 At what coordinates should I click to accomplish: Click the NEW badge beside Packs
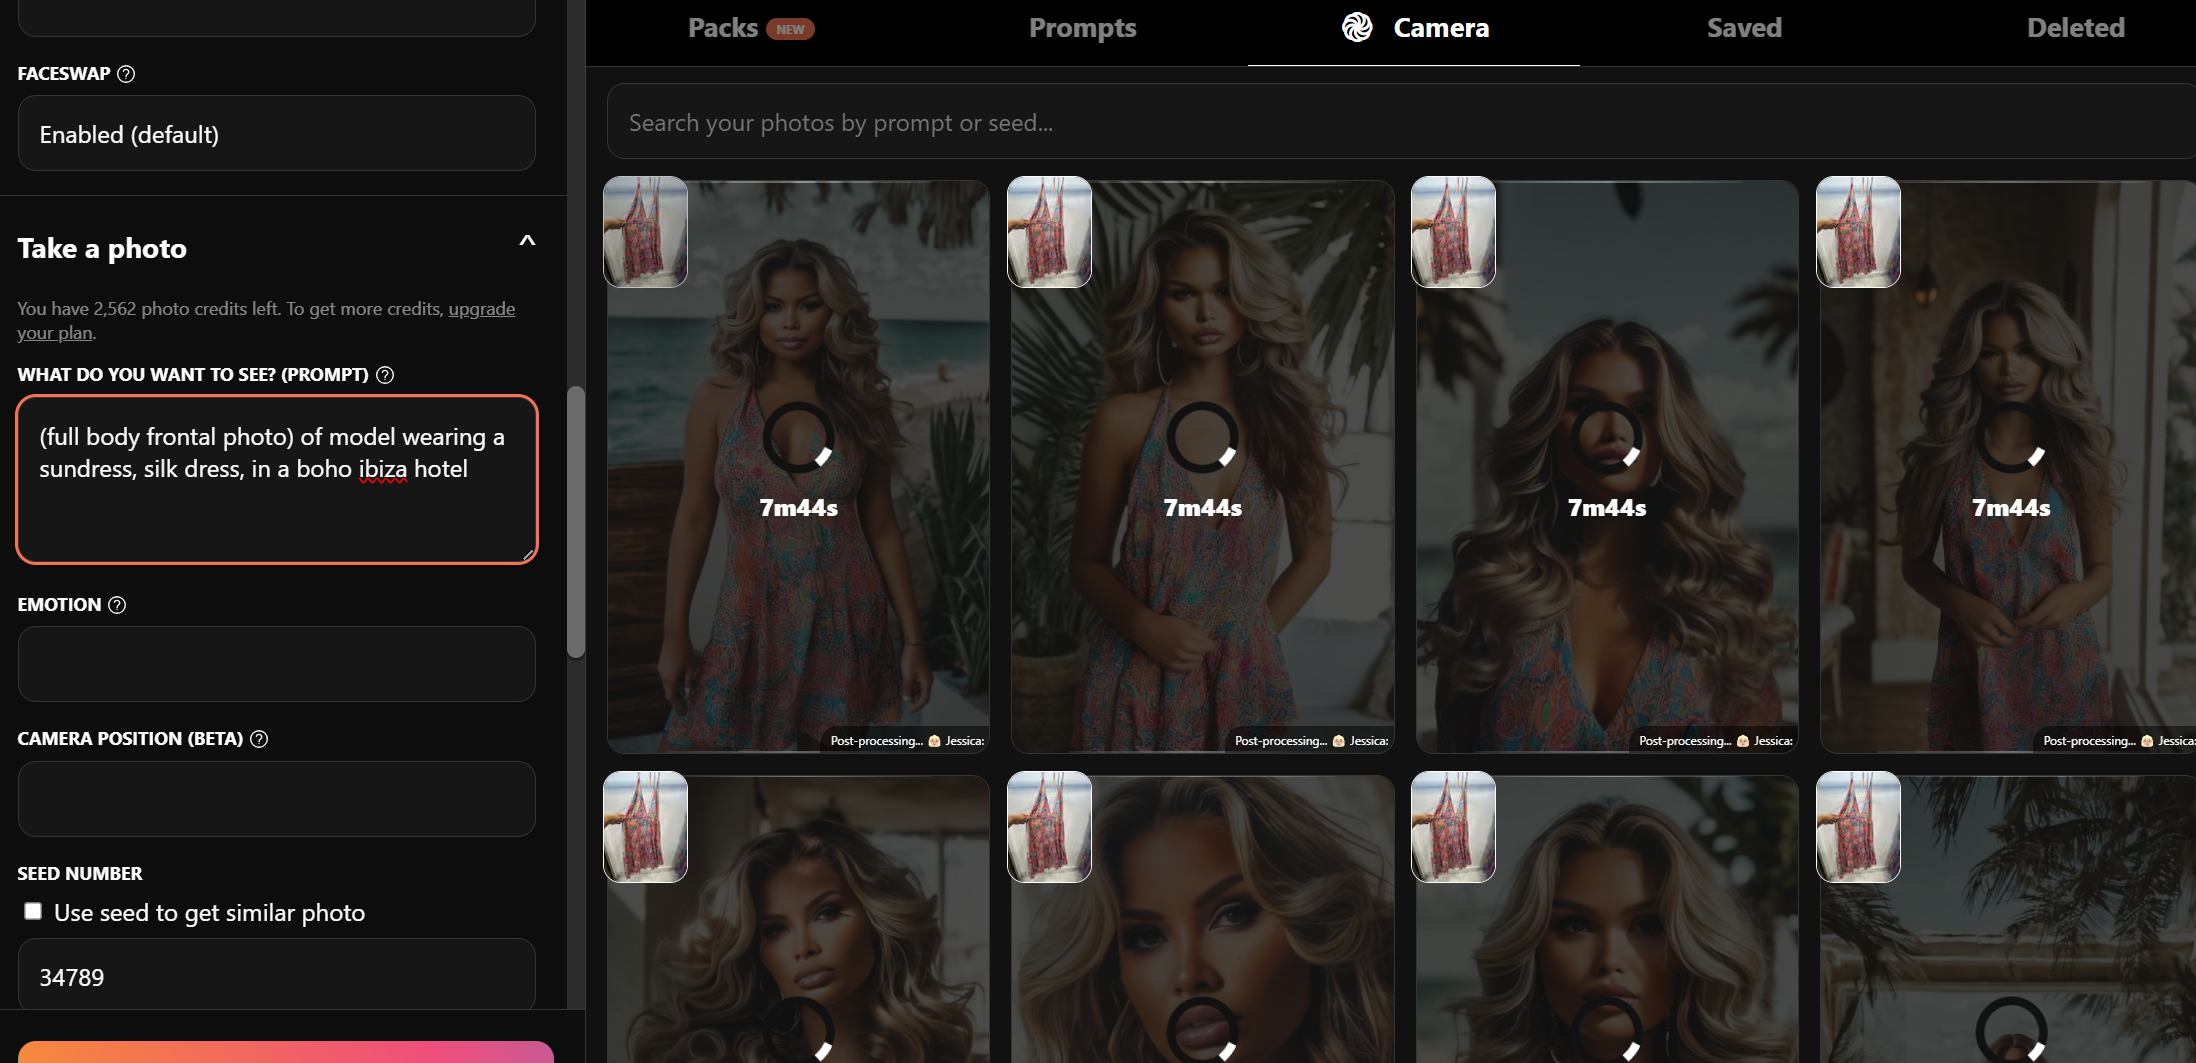790,29
